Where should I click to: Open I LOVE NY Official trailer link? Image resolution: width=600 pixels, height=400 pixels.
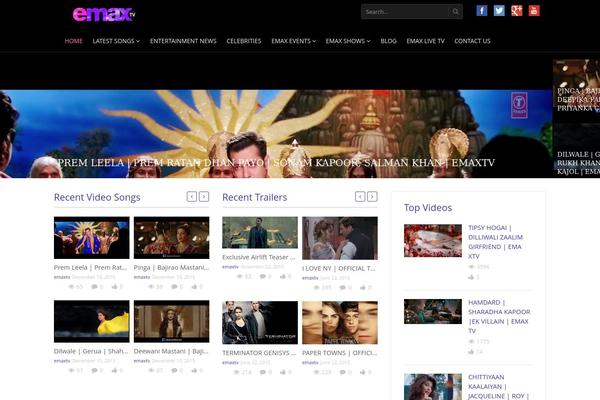[x=339, y=268]
